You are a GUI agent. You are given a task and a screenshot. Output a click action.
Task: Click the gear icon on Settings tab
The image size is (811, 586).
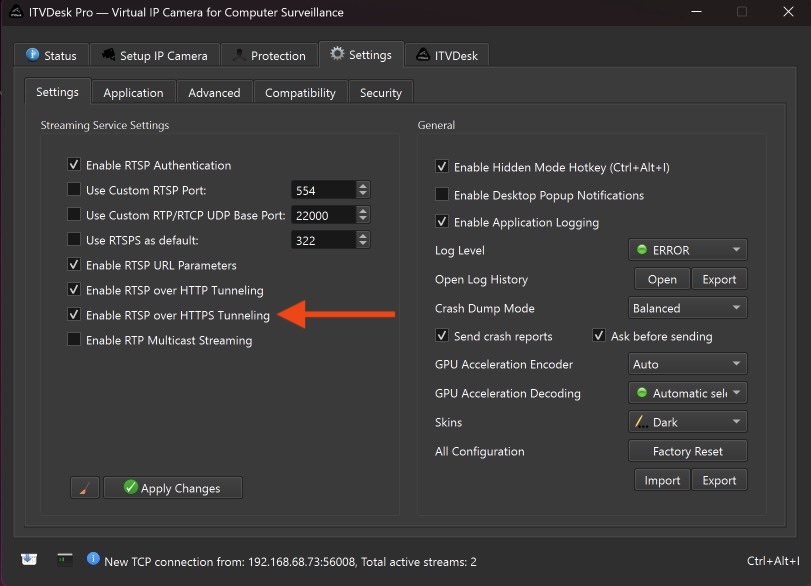[337, 53]
